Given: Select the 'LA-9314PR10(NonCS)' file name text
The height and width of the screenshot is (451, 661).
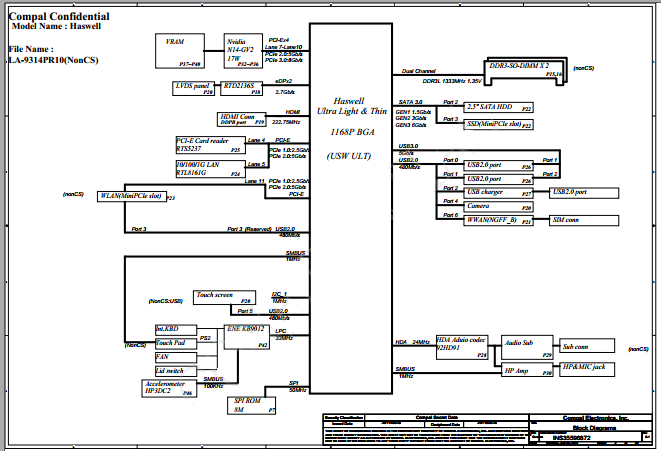Looking at the screenshot, I should click(x=53, y=60).
